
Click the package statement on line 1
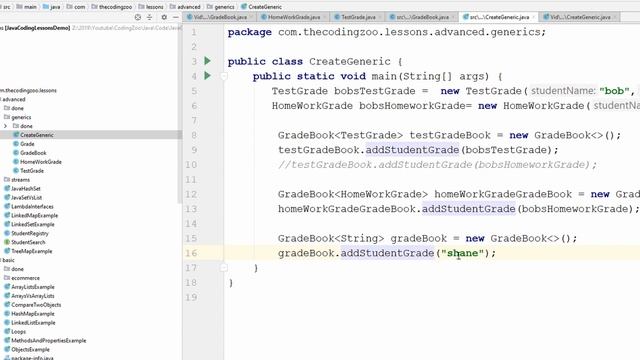coord(387,32)
